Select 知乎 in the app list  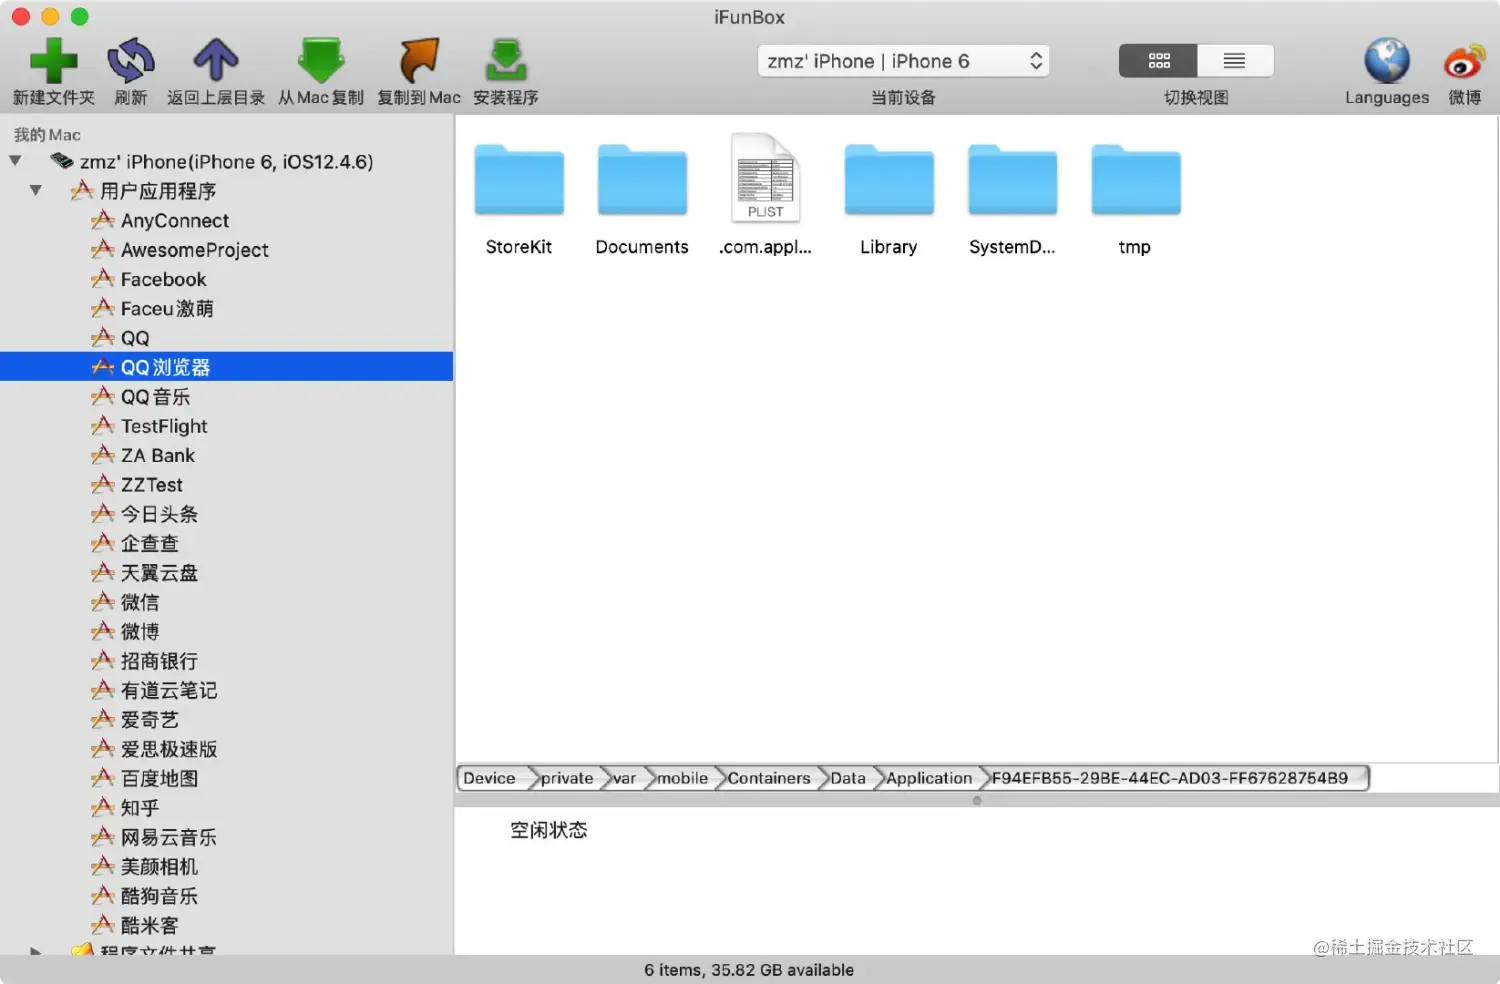[x=140, y=807]
